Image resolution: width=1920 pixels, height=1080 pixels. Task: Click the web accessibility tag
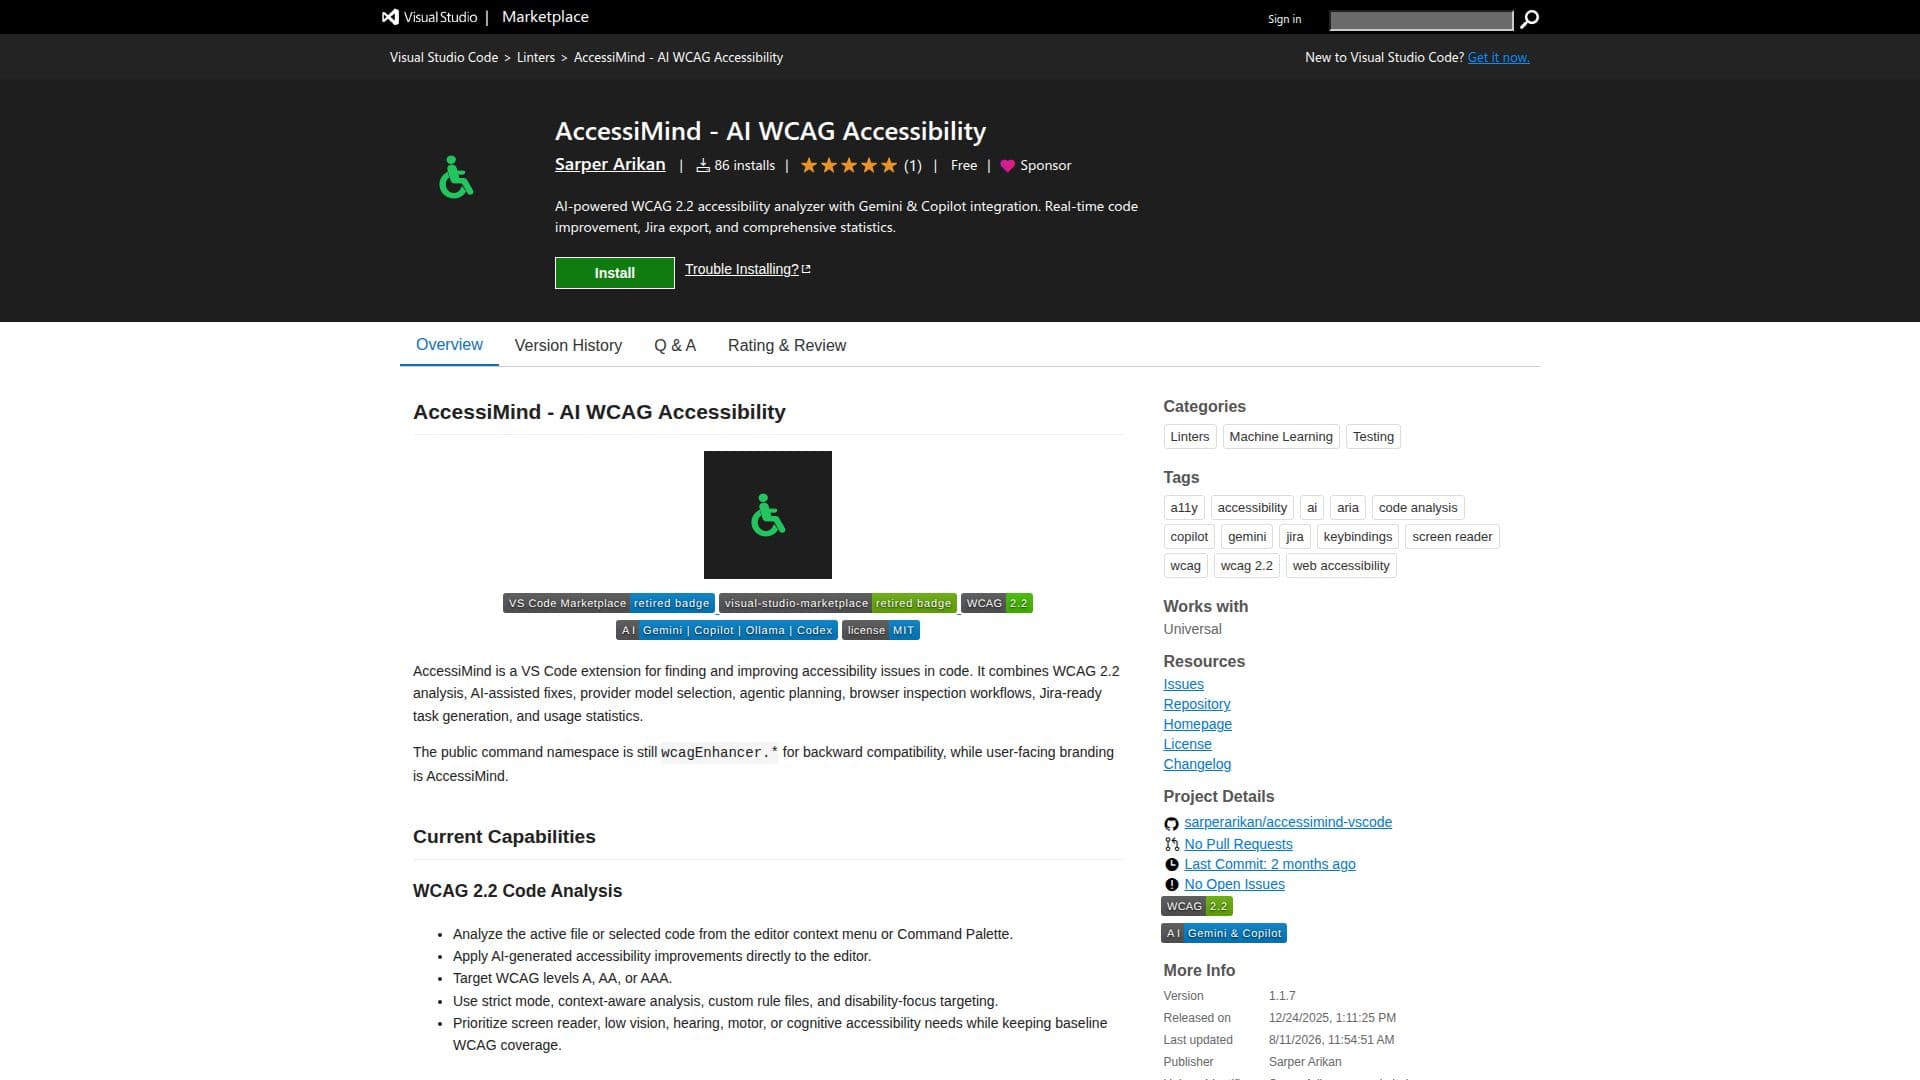coord(1341,566)
